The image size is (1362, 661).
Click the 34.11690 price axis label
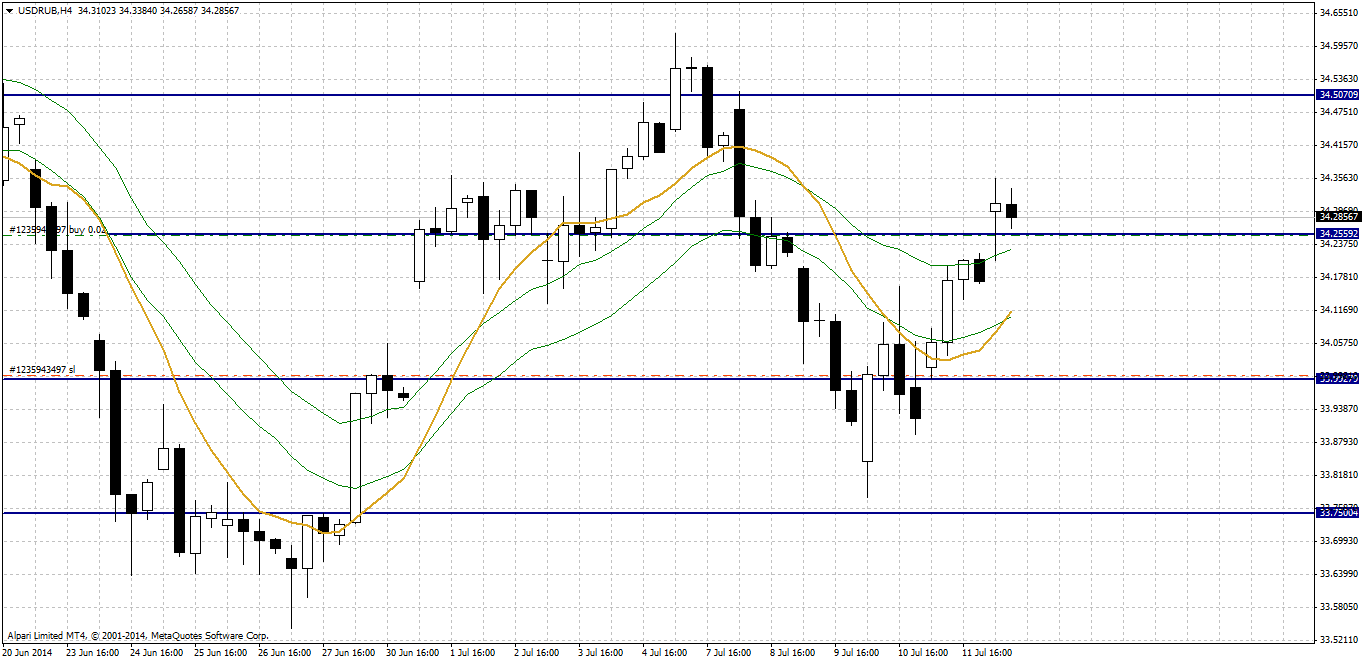pos(1339,310)
